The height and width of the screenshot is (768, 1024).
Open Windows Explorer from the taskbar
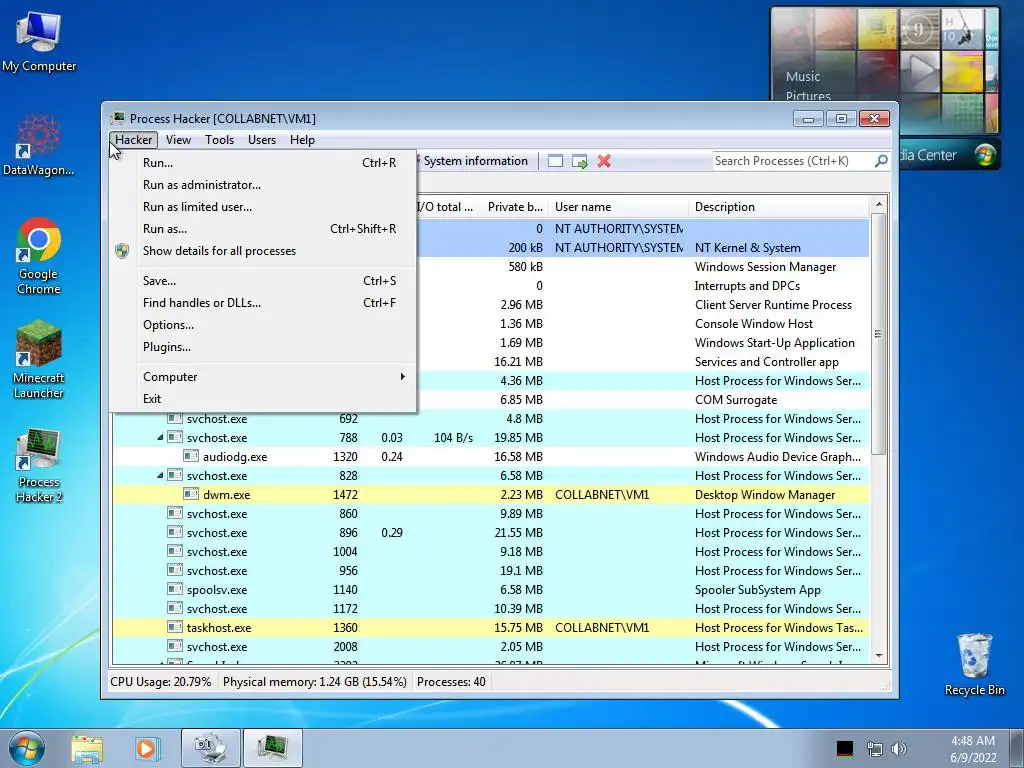tap(87, 748)
